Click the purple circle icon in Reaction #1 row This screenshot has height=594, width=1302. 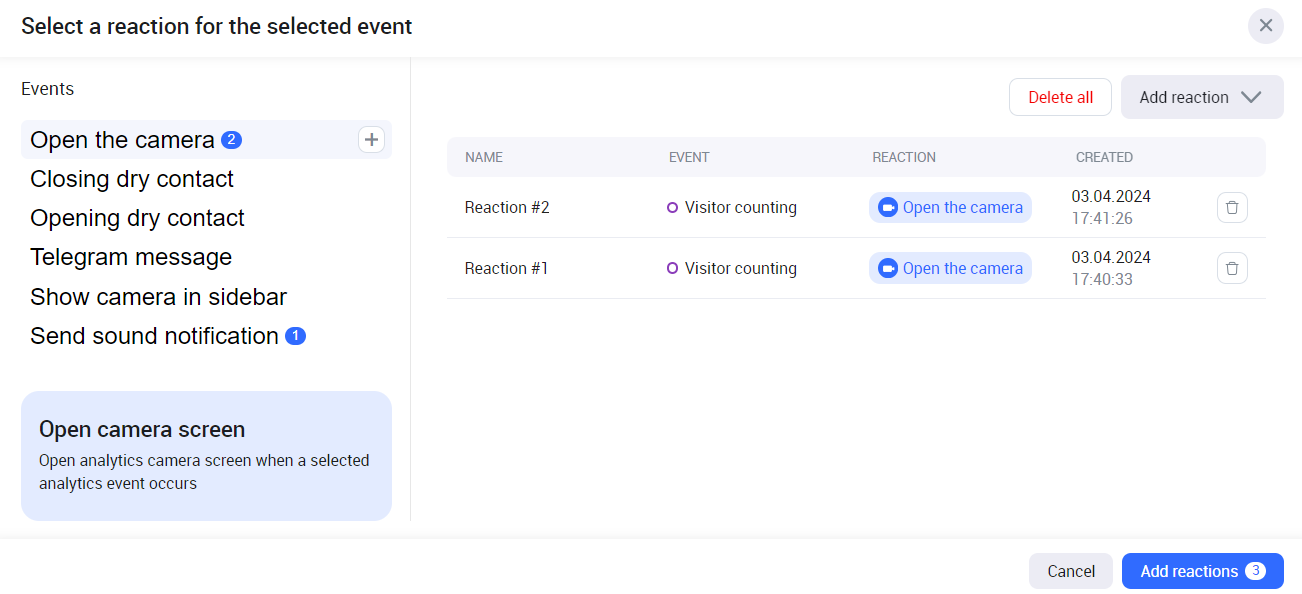tap(672, 268)
